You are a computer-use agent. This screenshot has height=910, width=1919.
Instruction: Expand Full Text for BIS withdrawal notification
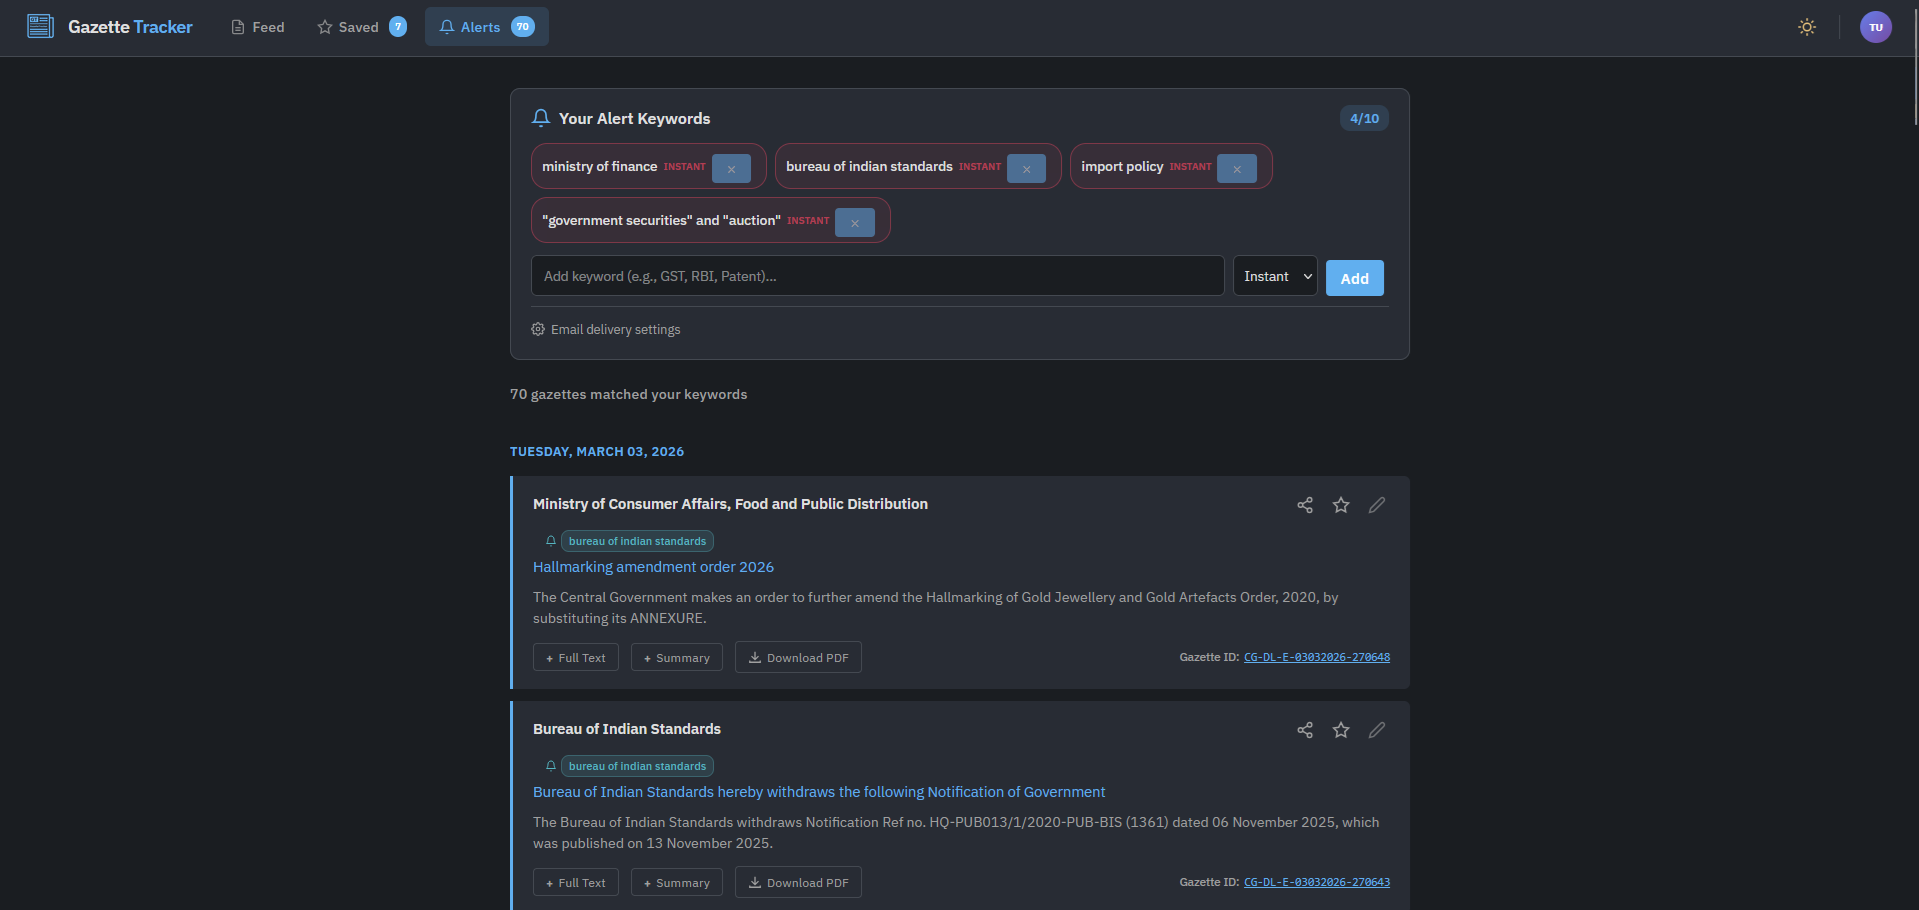(x=576, y=882)
